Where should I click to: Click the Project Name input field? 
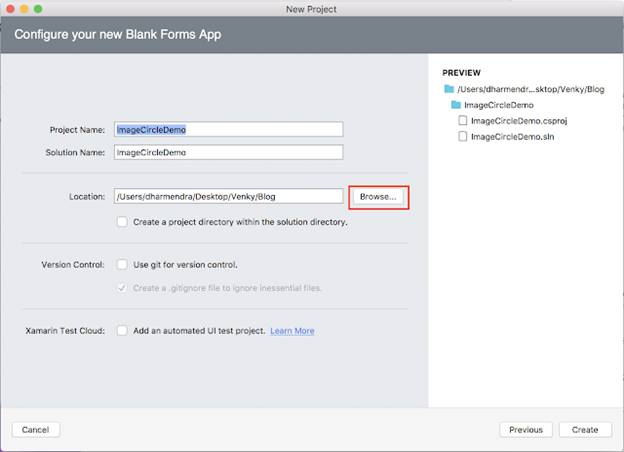tap(228, 129)
